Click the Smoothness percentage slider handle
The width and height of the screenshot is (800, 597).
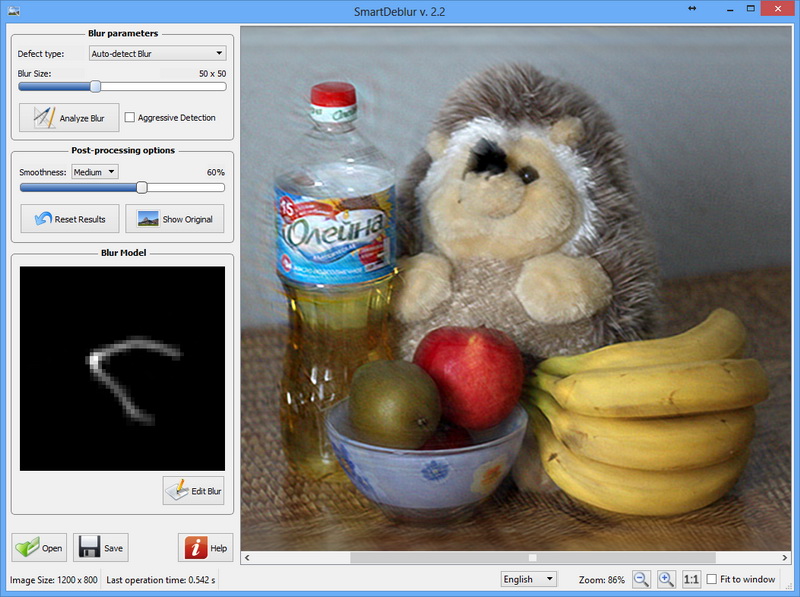(x=142, y=187)
